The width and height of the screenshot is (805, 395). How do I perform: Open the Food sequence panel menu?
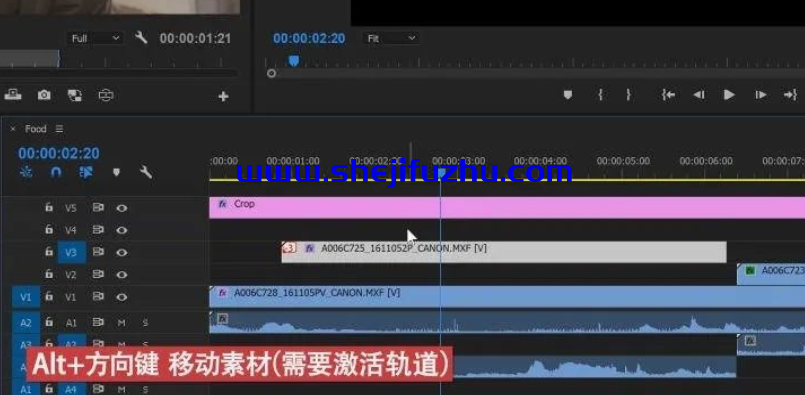coord(60,129)
